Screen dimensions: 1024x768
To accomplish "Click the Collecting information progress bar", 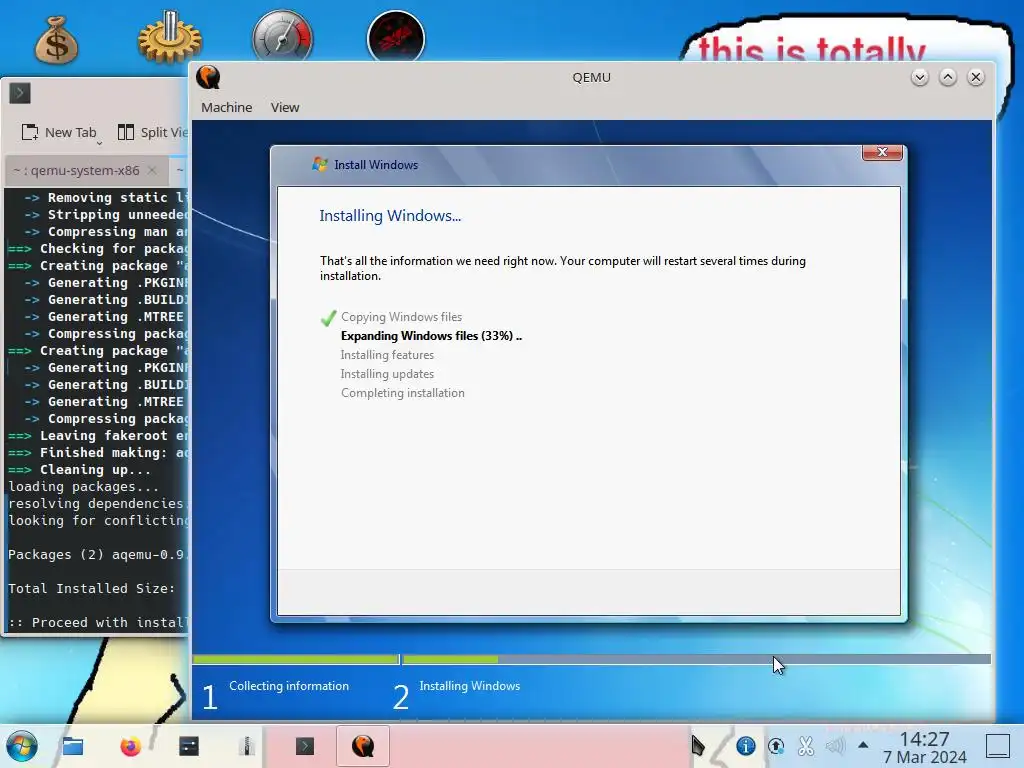I will click(x=296, y=660).
